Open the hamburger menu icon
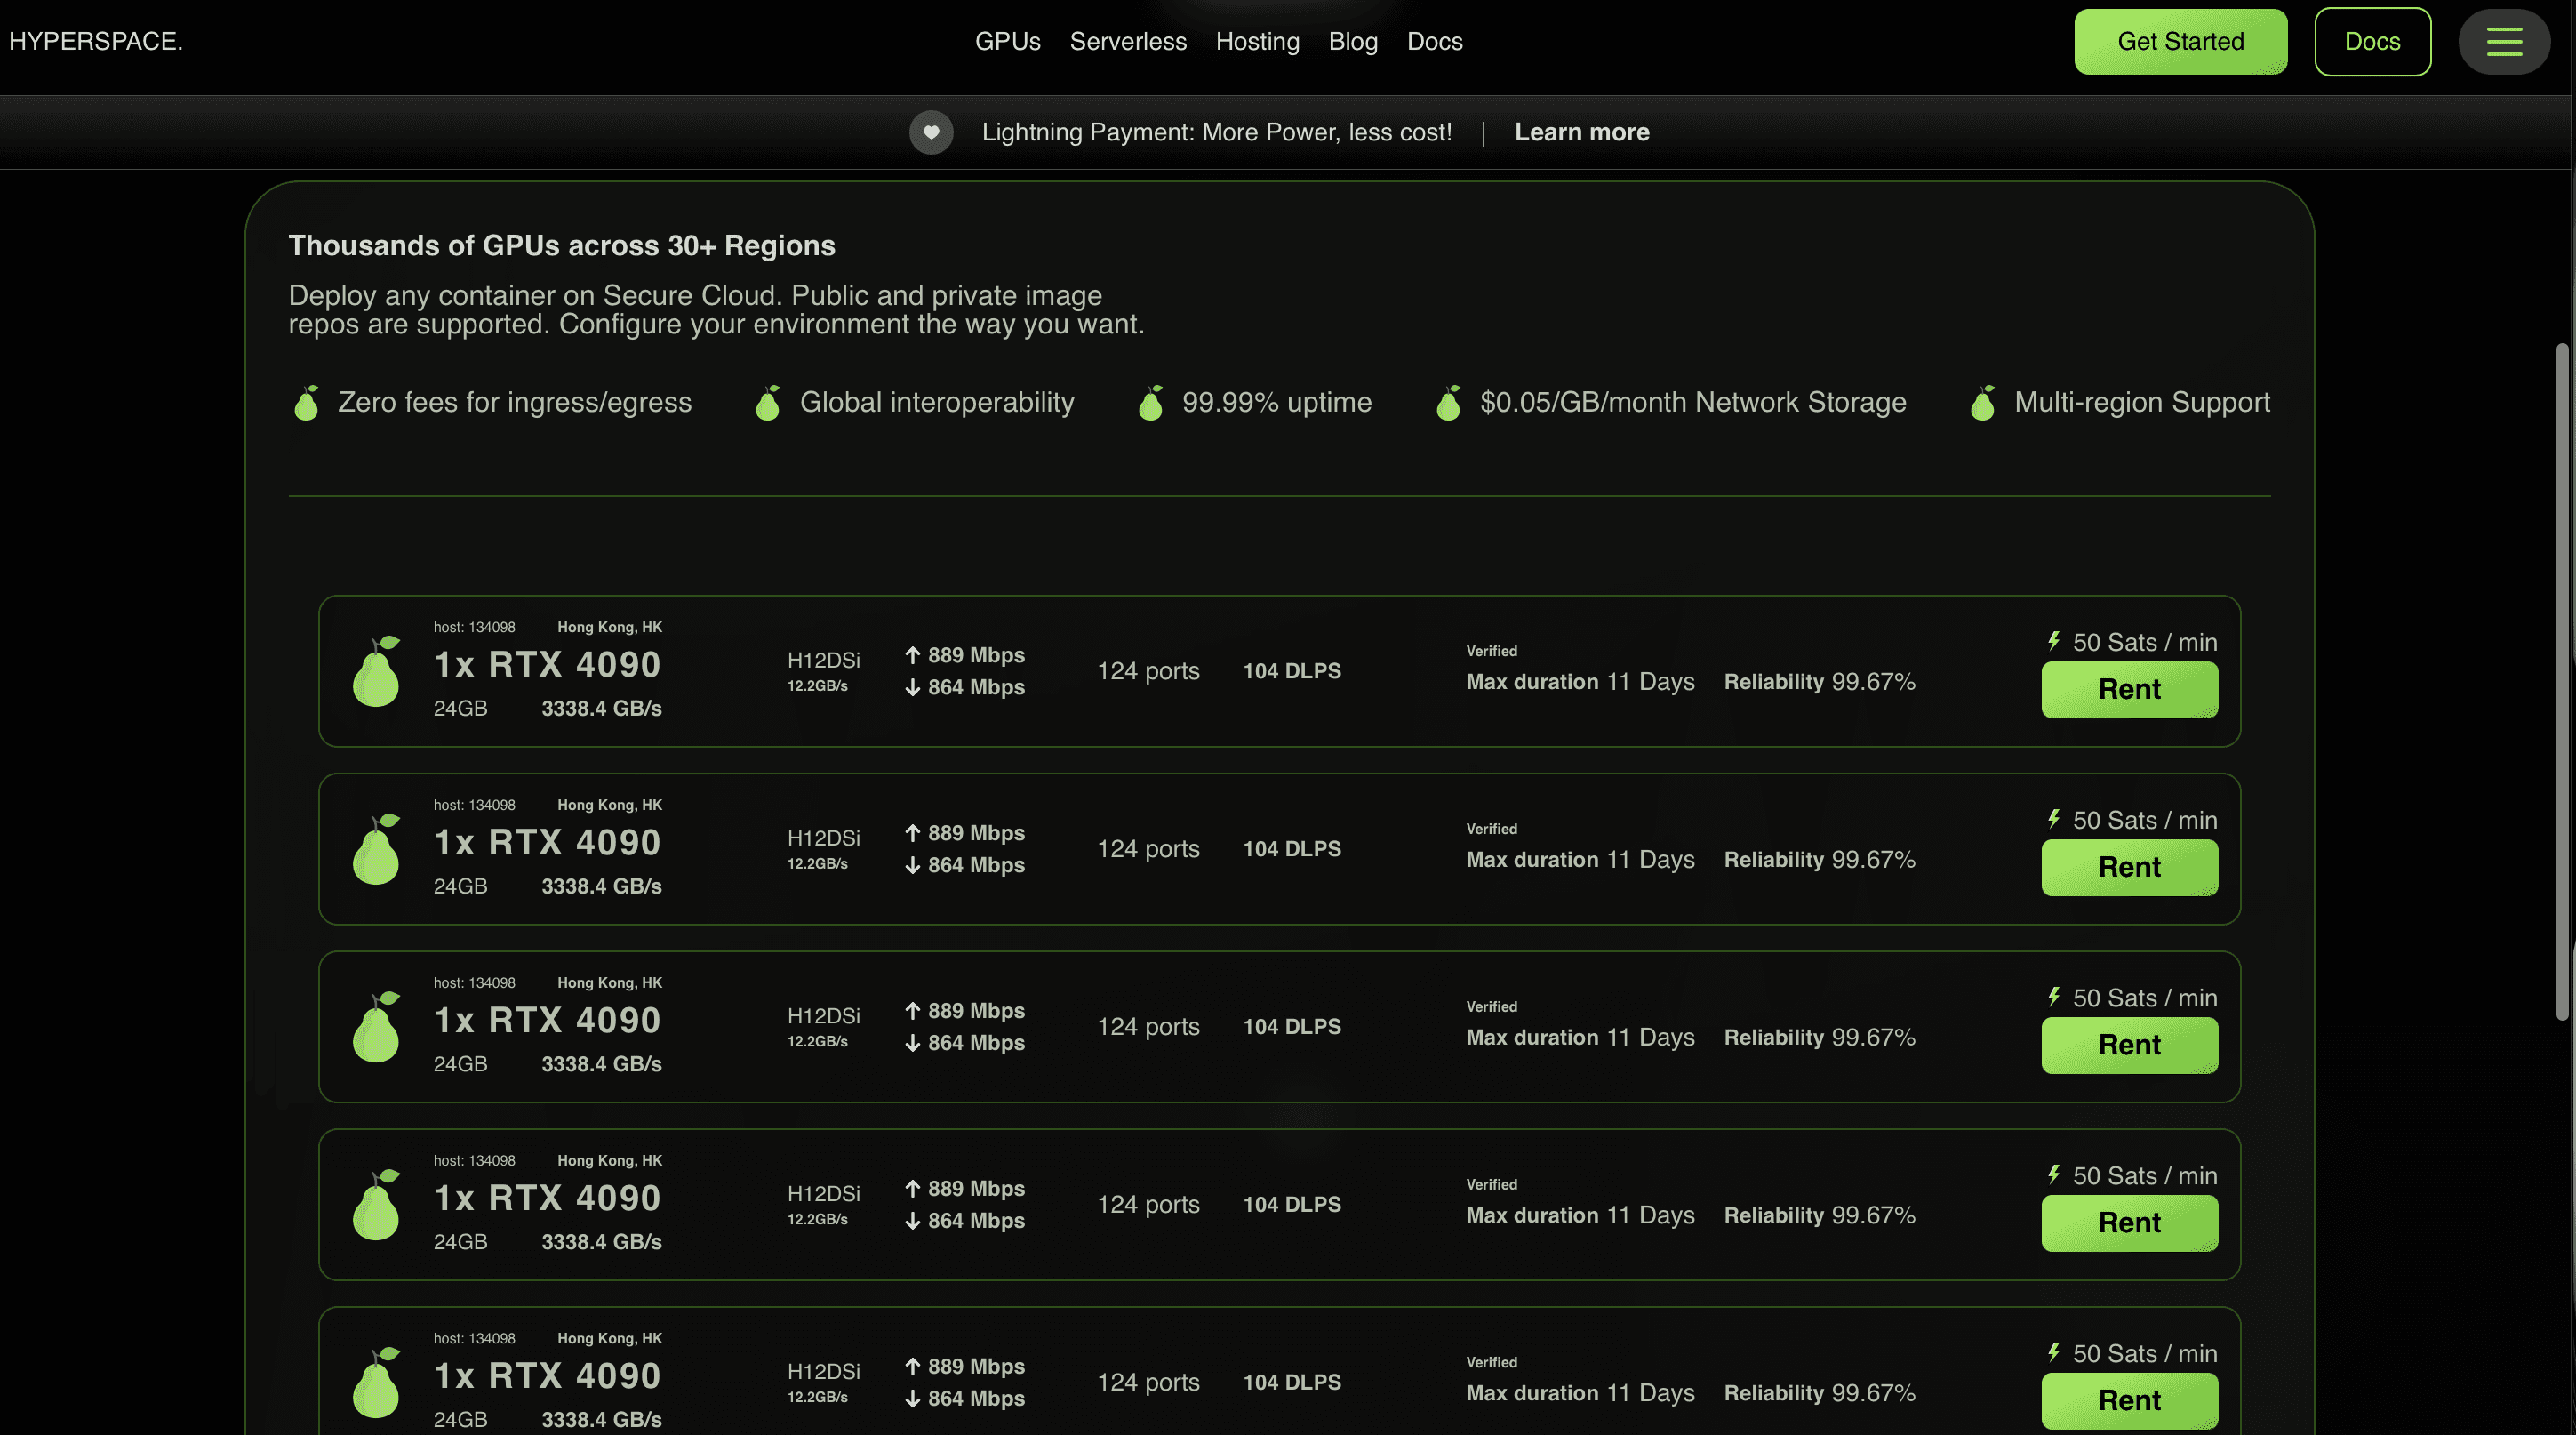 pos(2503,41)
